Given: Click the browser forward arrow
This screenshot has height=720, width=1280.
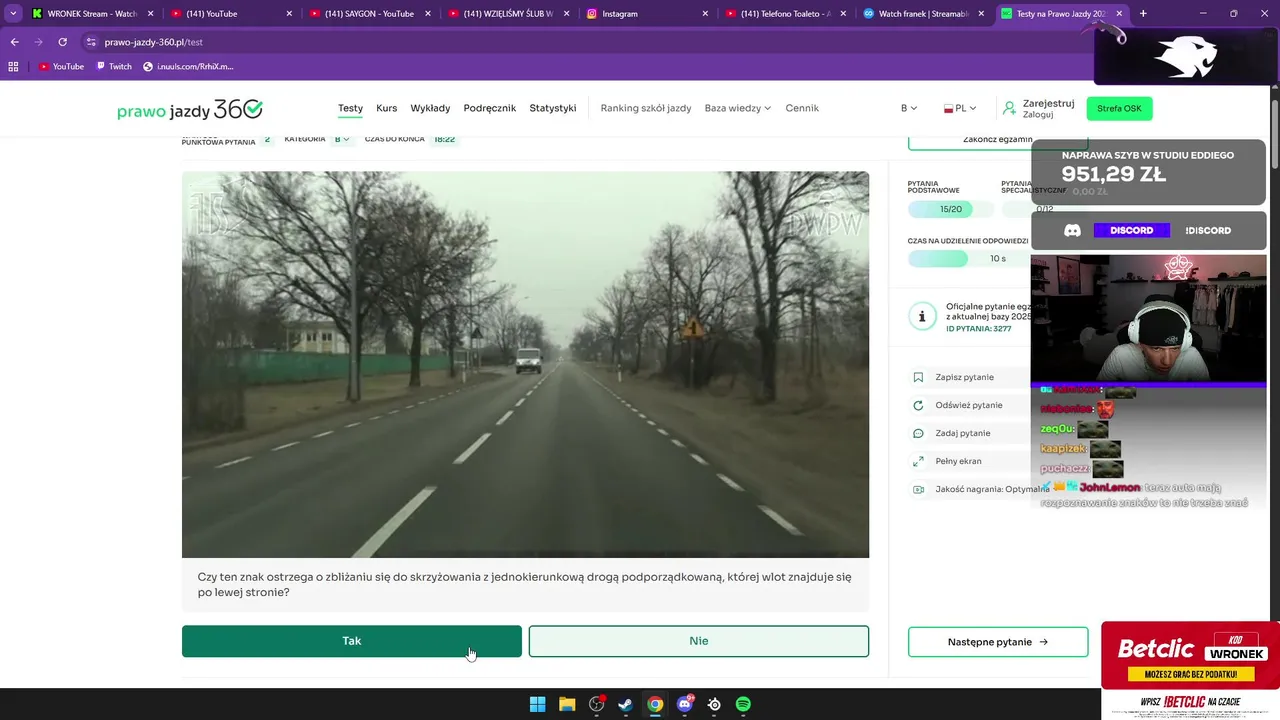Looking at the screenshot, I should 38,42.
